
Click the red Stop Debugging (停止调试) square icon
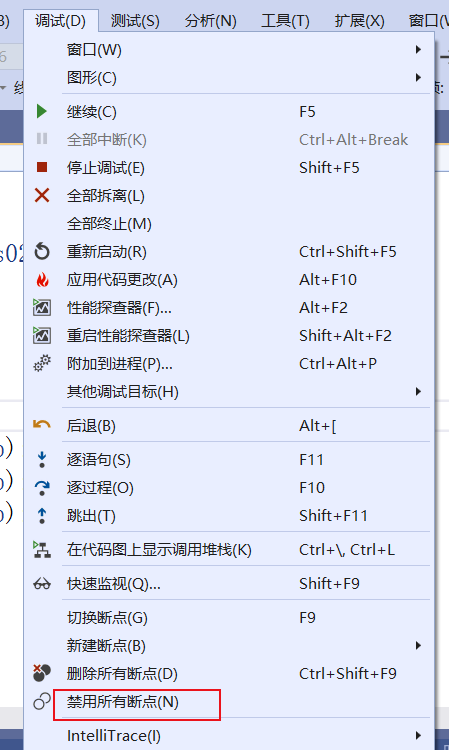tap(42, 167)
